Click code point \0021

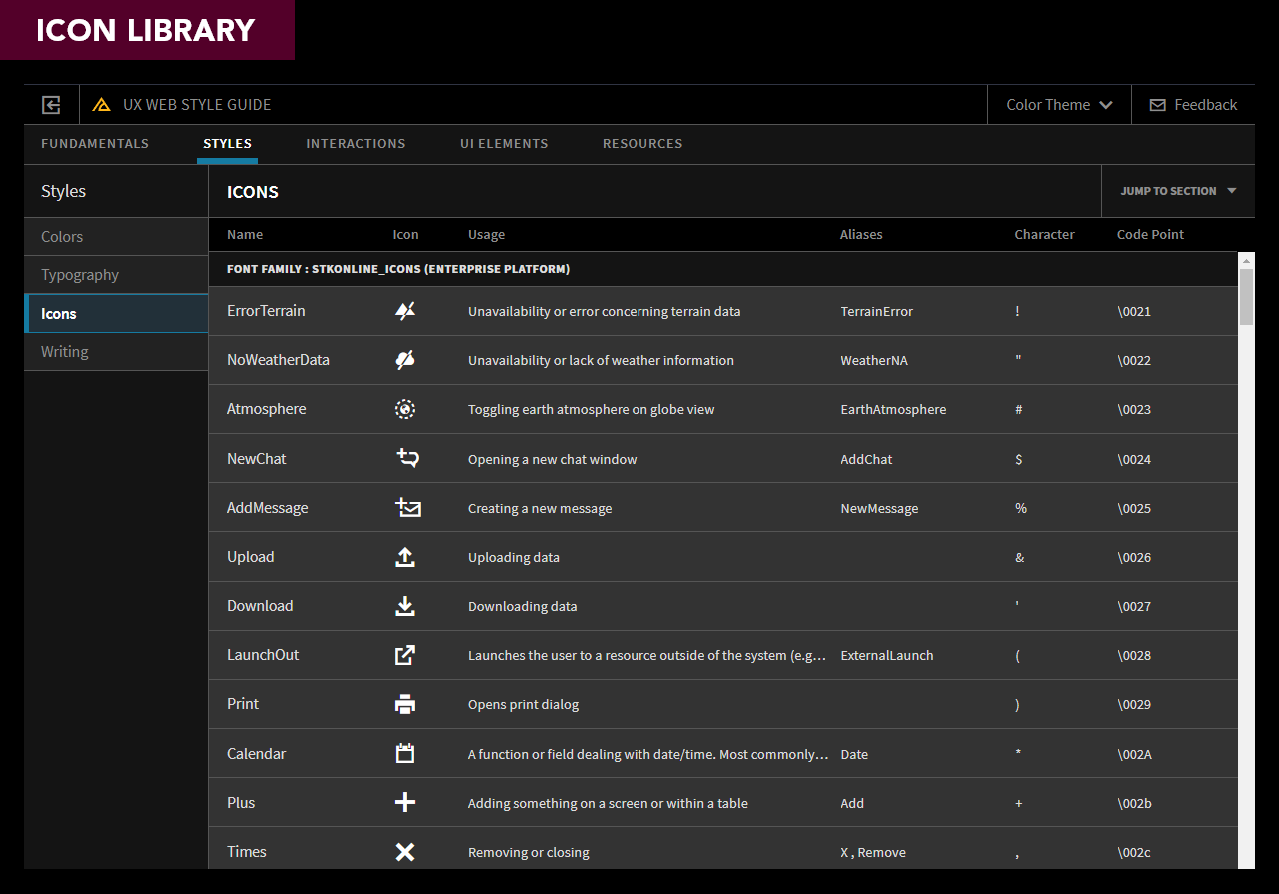click(x=1134, y=311)
